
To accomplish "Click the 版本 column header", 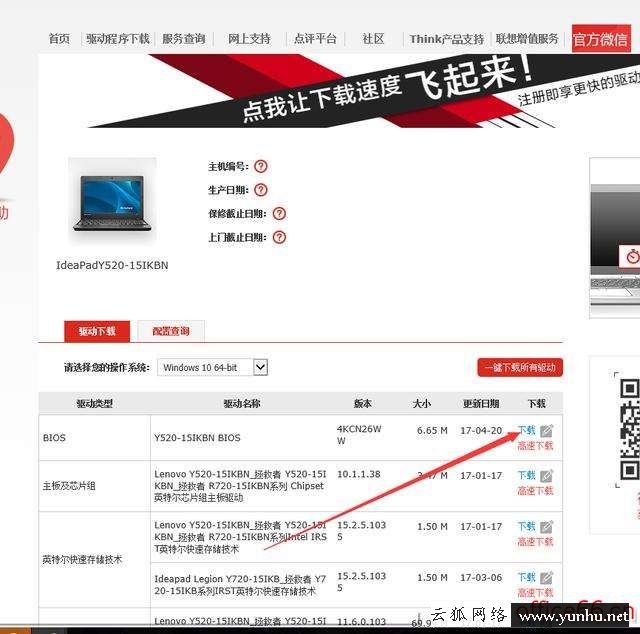I will click(362, 404).
